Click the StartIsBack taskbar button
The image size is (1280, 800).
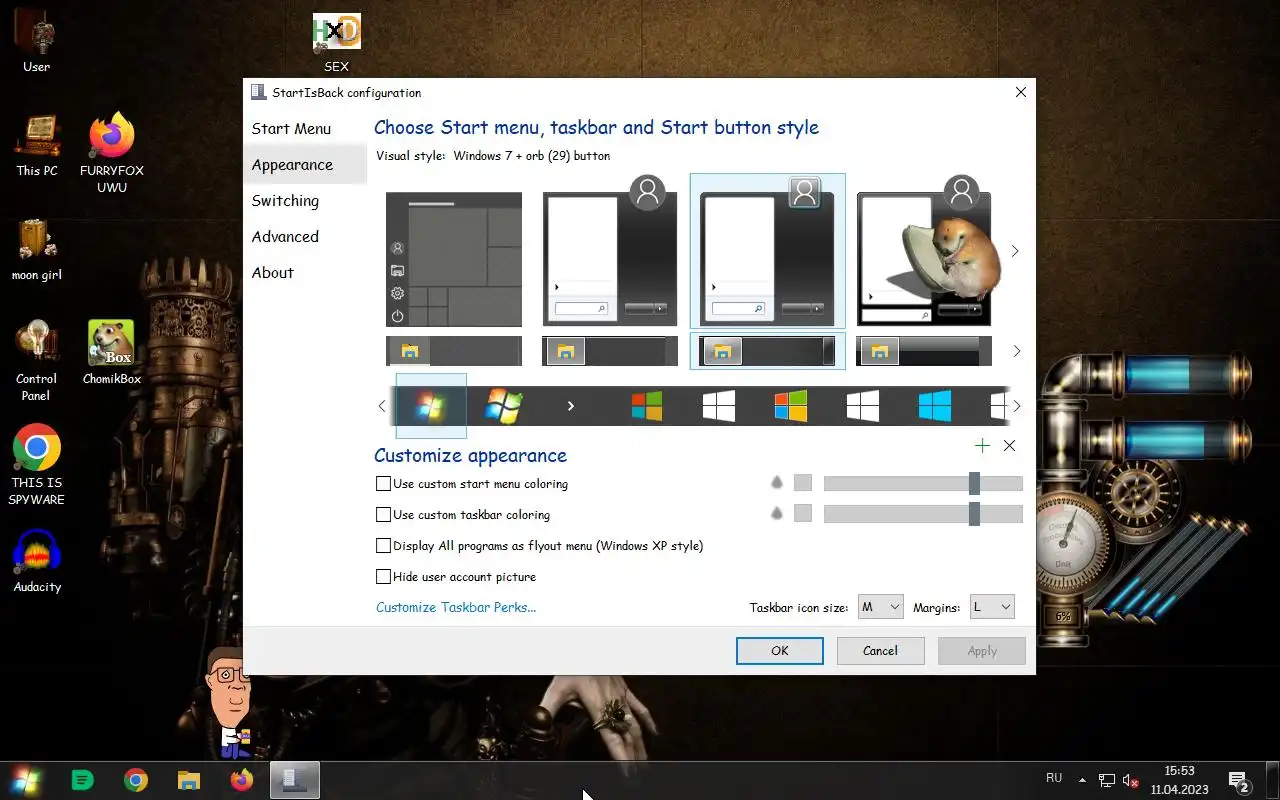point(294,780)
